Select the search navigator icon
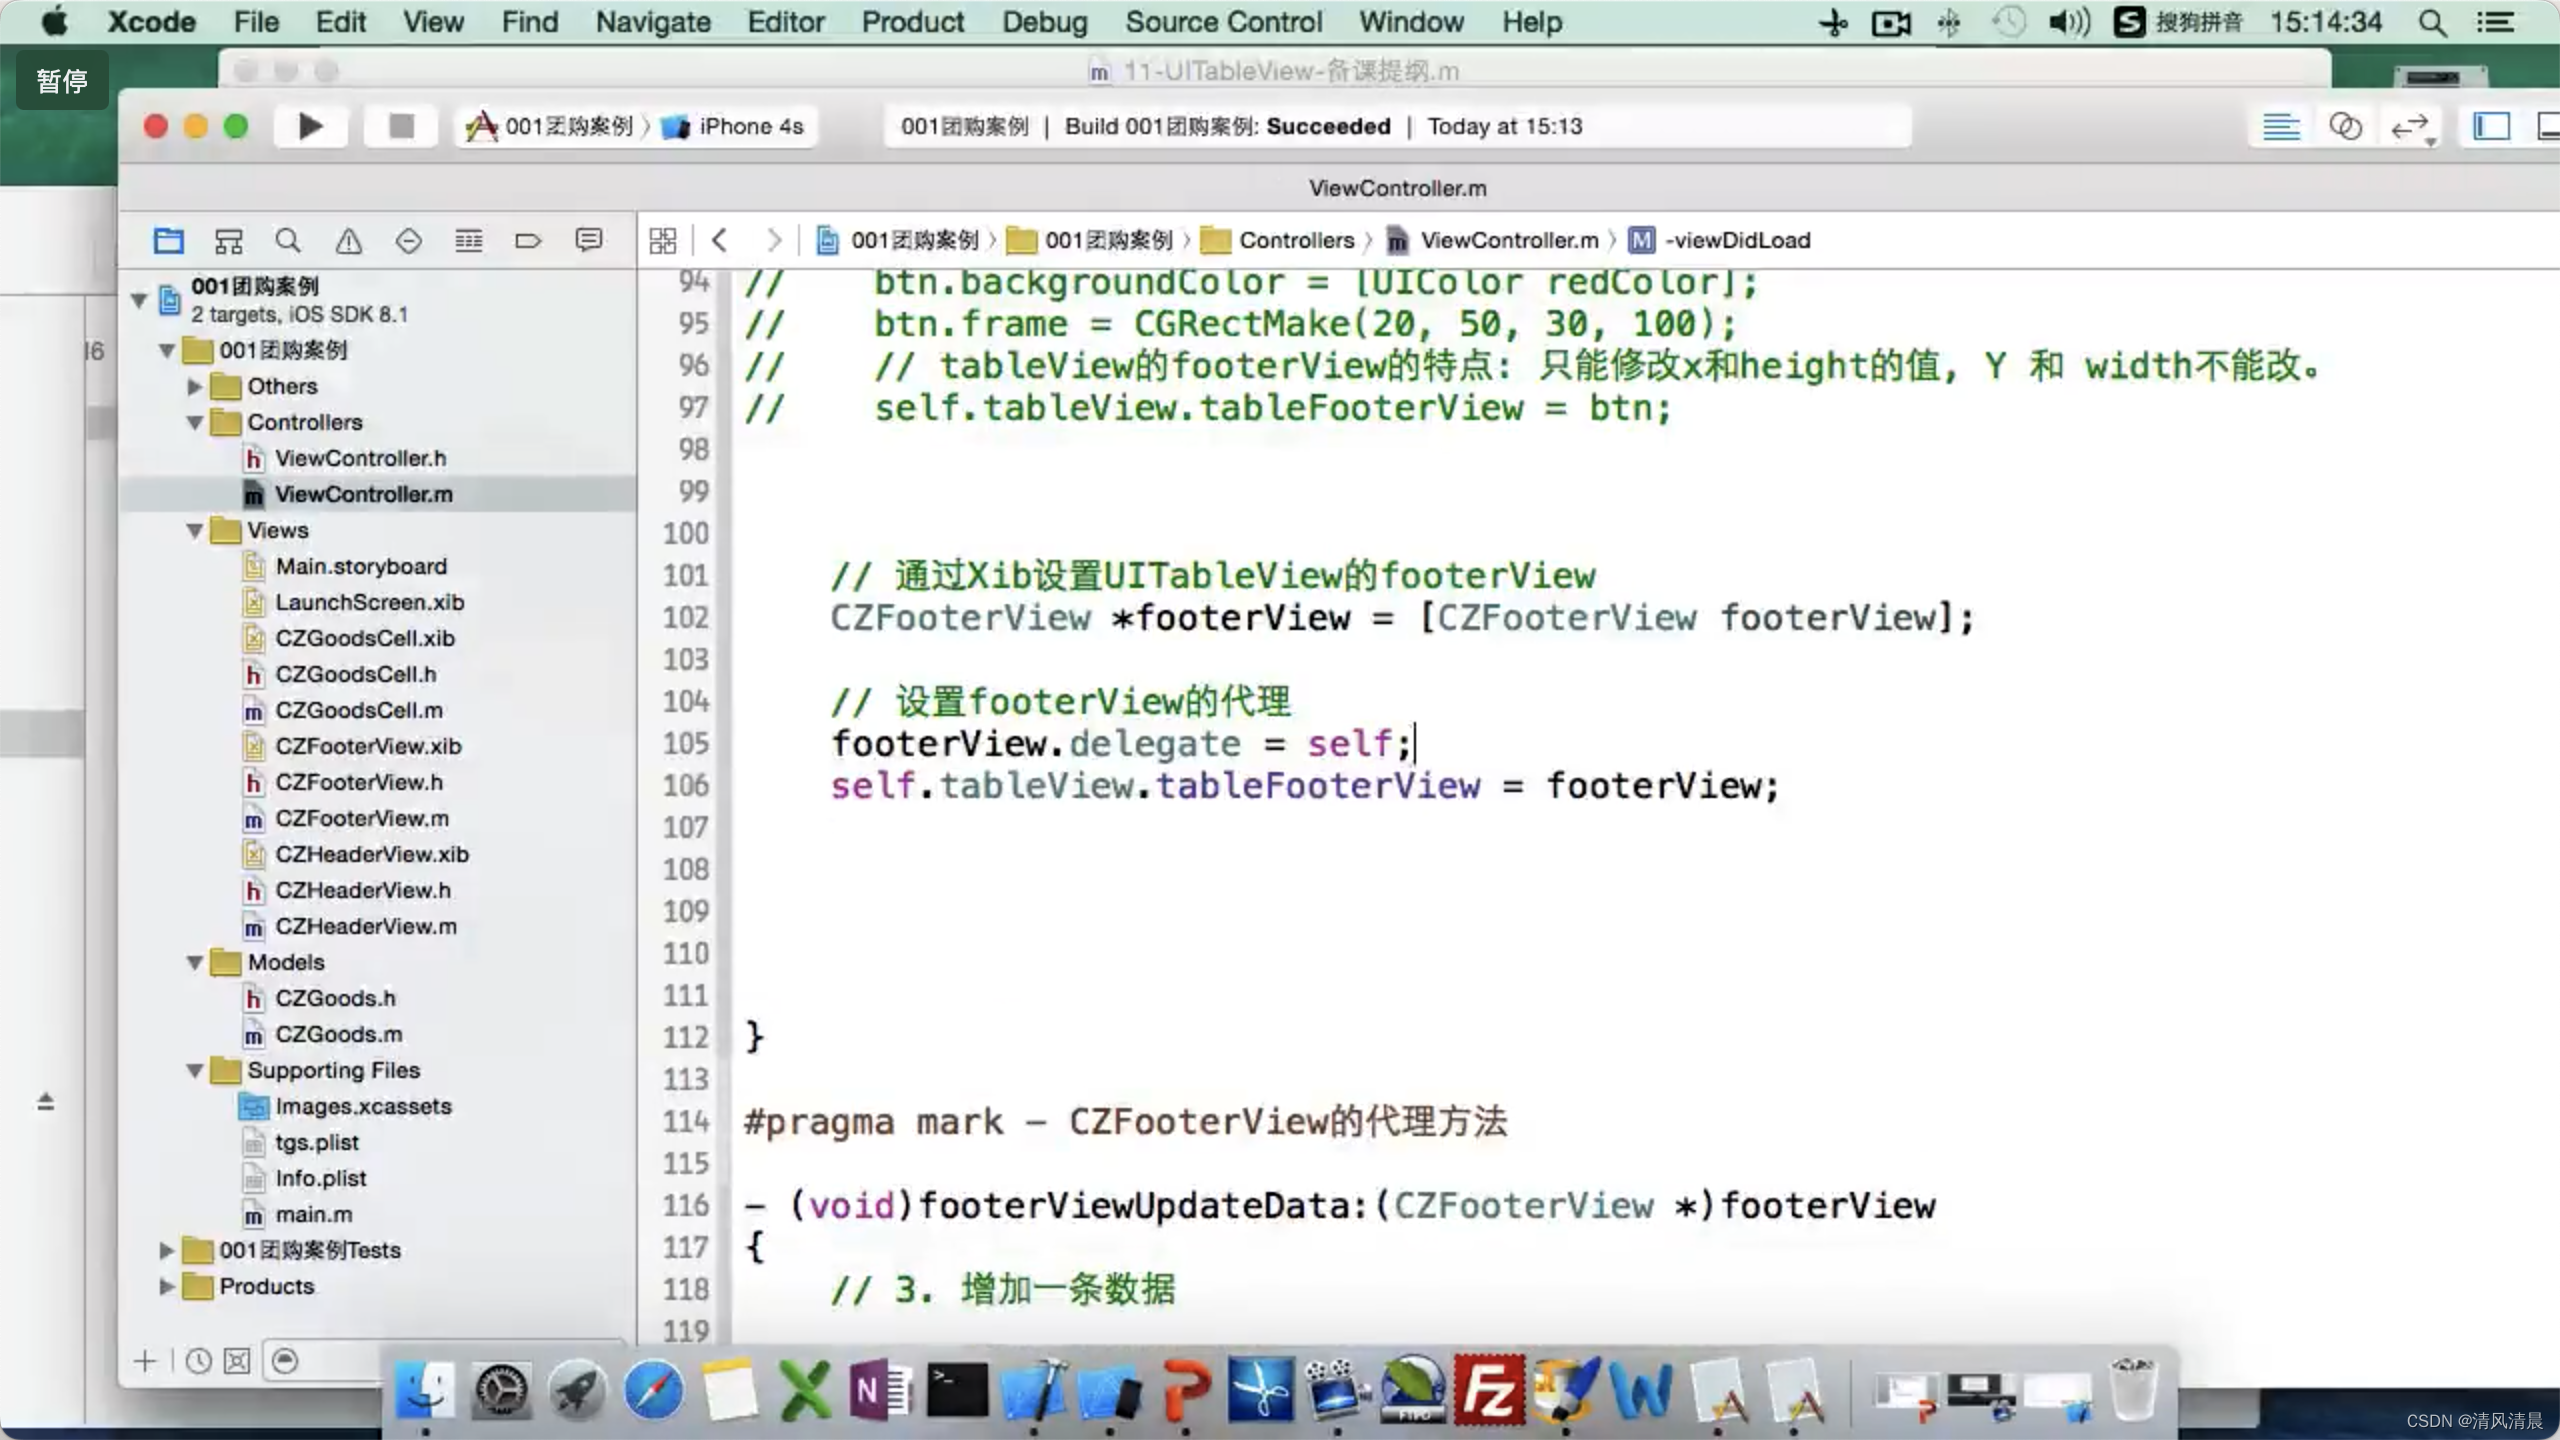 [287, 241]
